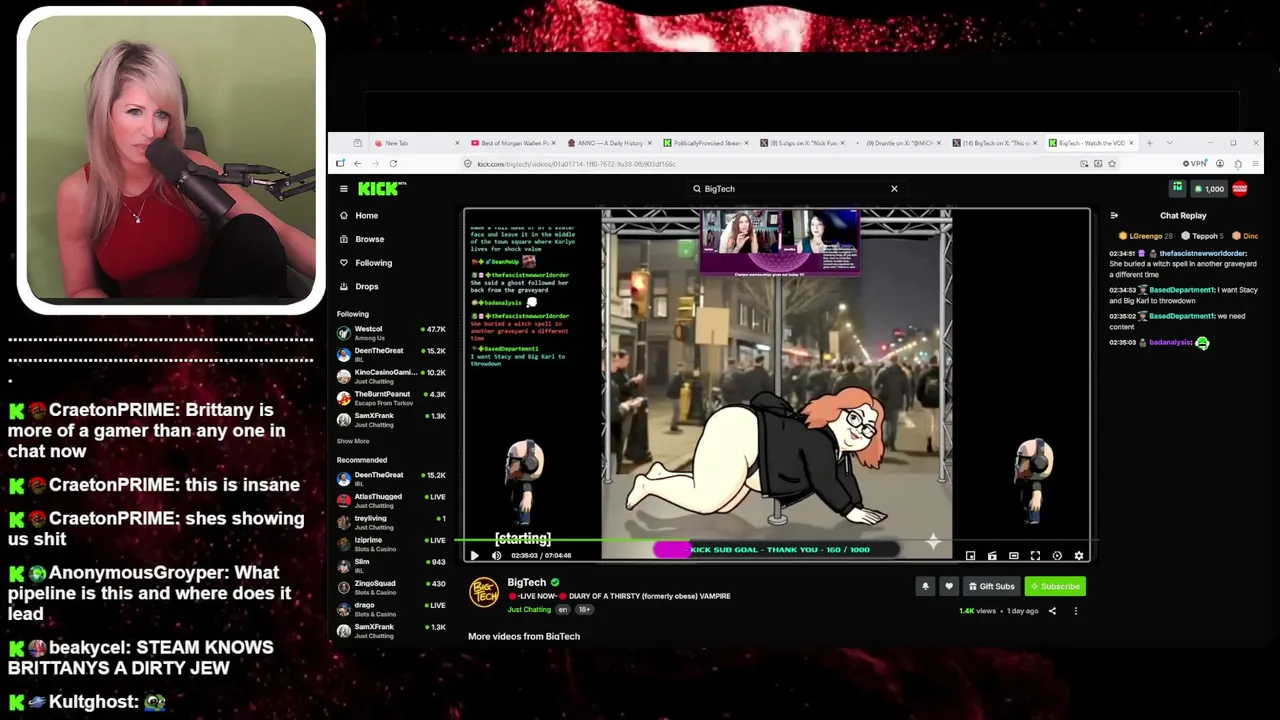This screenshot has height=720, width=1280.
Task: Toggle the browser VPN button
Action: pyautogui.click(x=1194, y=164)
